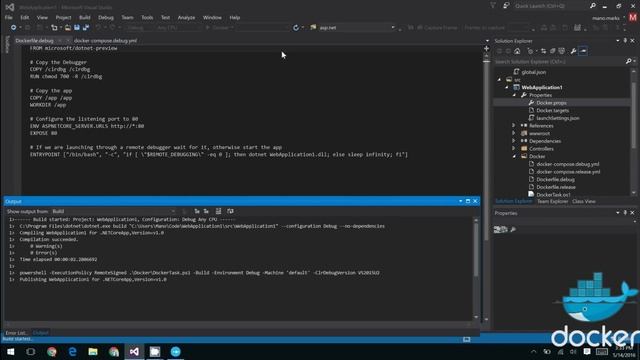This screenshot has height=360, width=640.
Task: Collapse the WebApplication1 project node
Action: click(507, 87)
